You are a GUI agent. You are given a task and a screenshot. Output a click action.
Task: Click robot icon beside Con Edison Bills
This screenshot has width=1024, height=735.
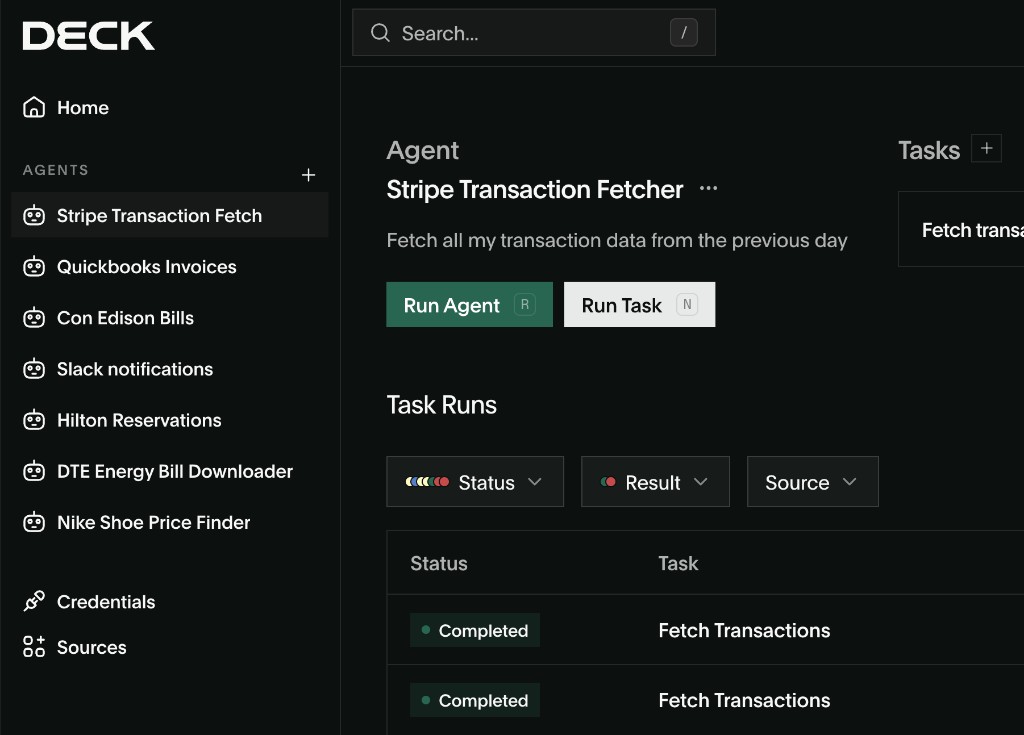34,318
